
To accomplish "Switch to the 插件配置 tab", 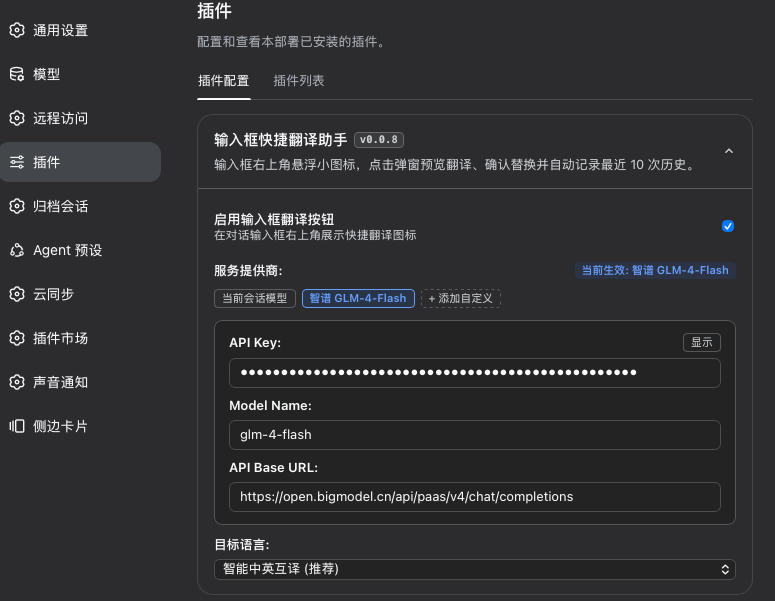I will [x=223, y=81].
